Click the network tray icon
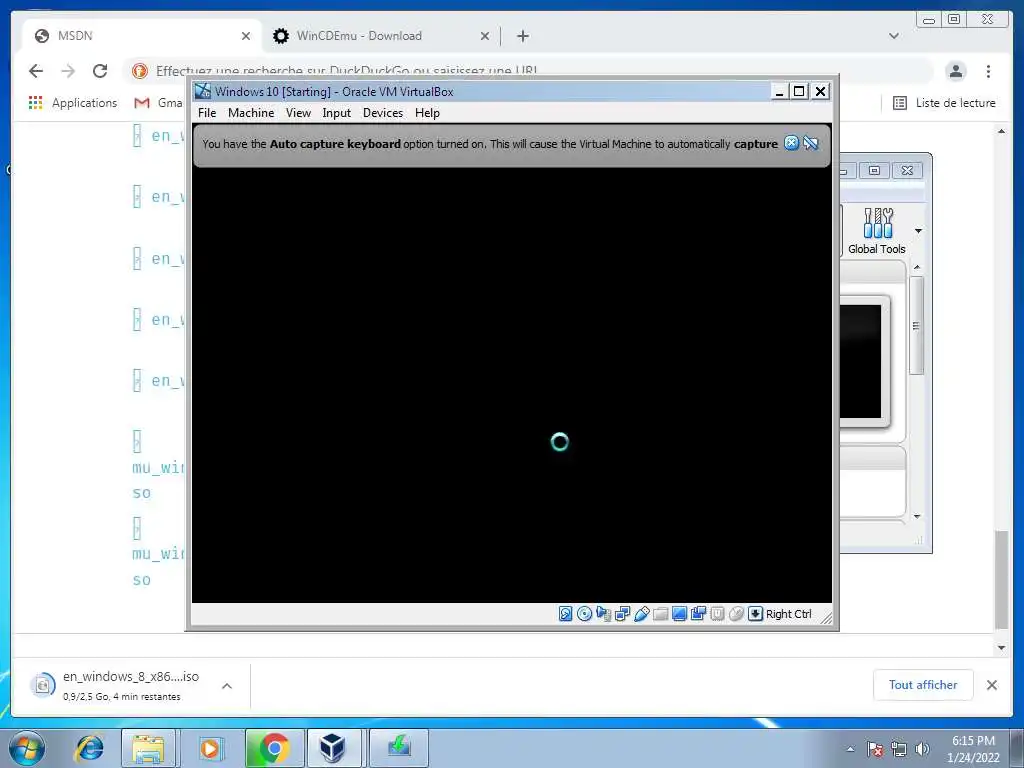This screenshot has width=1024, height=768. 899,749
